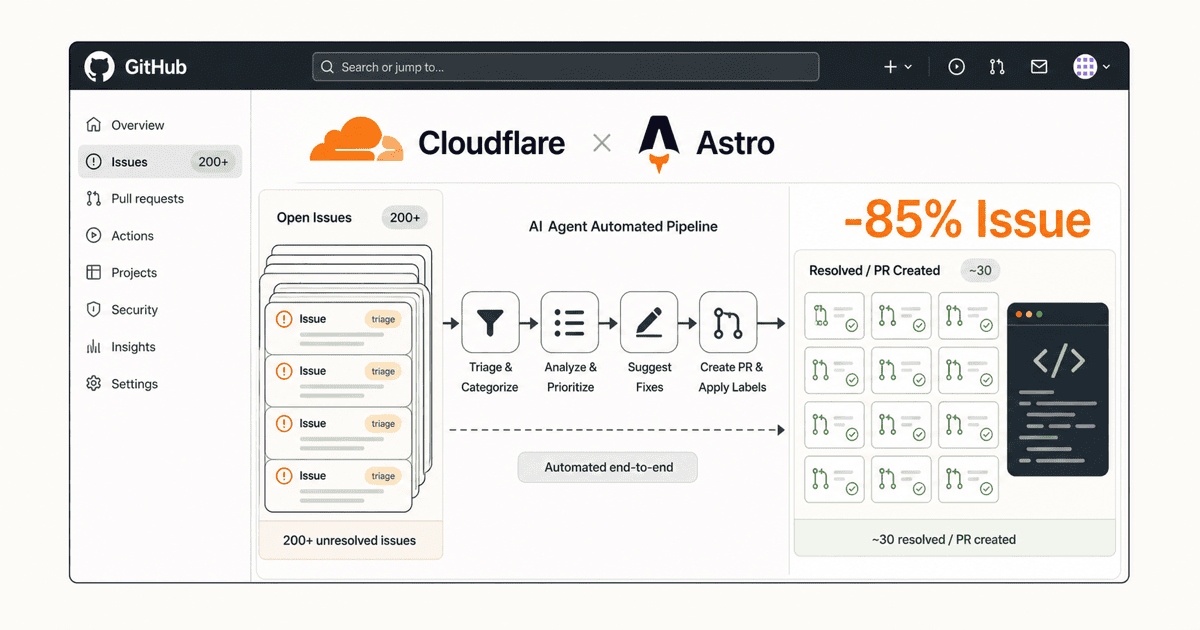The height and width of the screenshot is (630, 1200).
Task: Select Issues in the sidebar
Action: [x=160, y=162]
